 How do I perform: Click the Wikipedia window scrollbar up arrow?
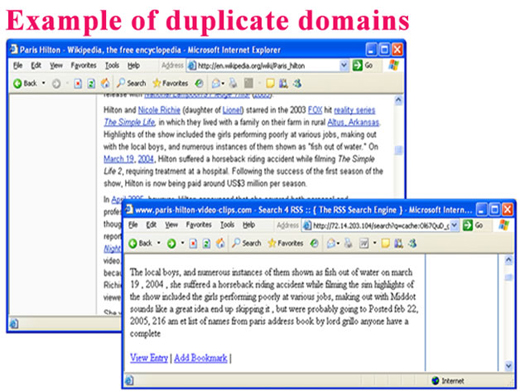coord(398,100)
